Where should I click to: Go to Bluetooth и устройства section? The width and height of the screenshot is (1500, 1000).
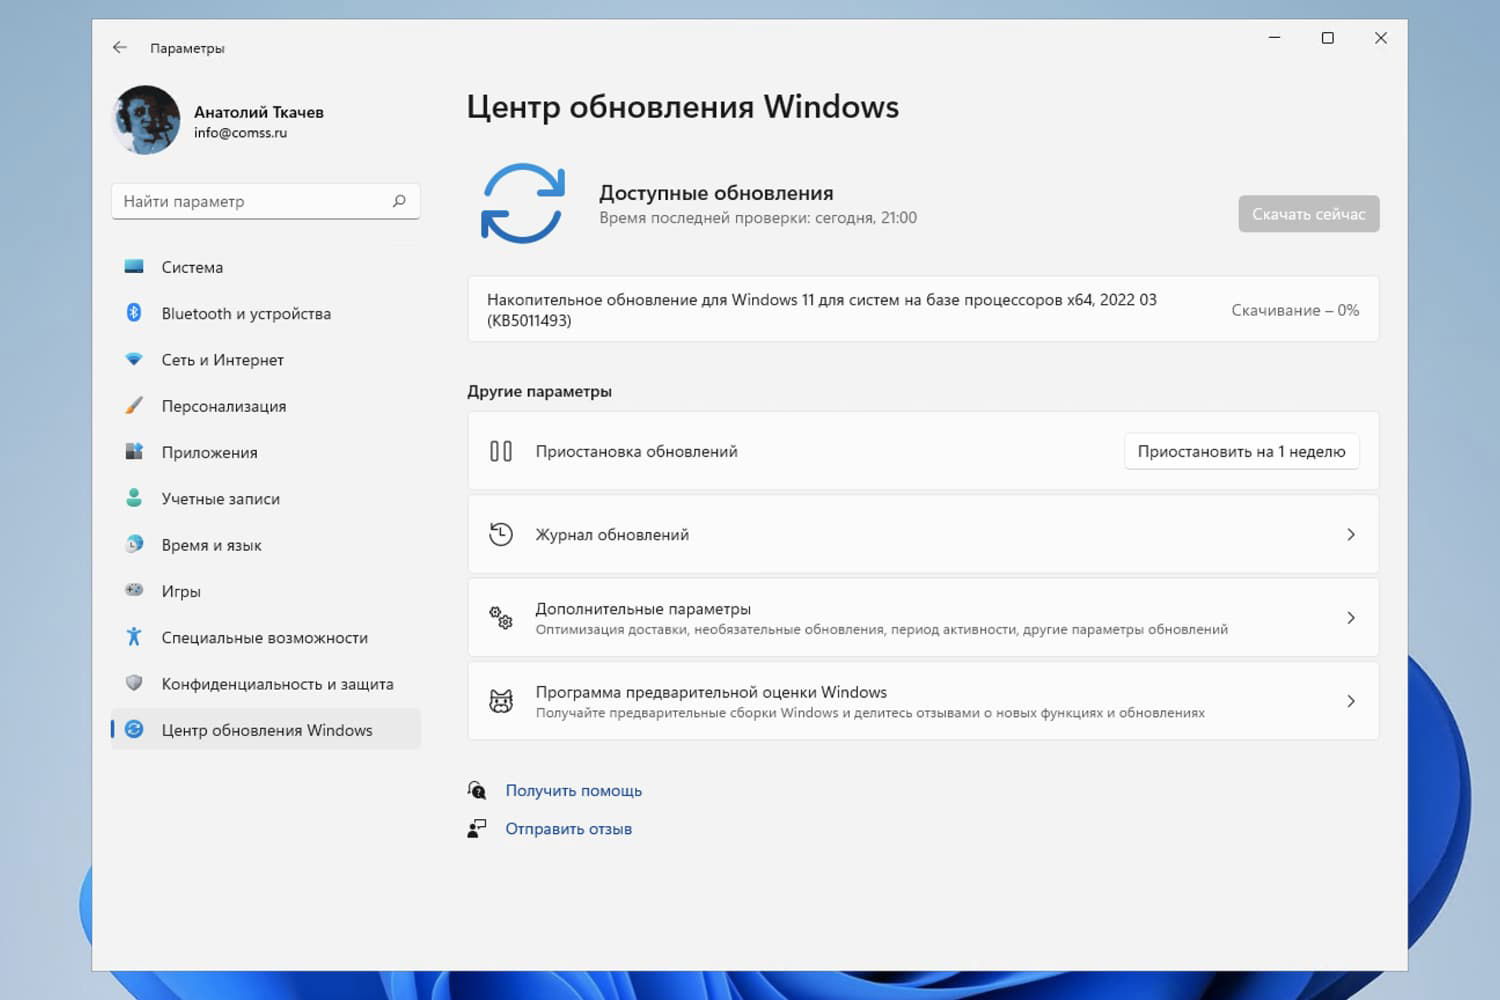[266, 313]
